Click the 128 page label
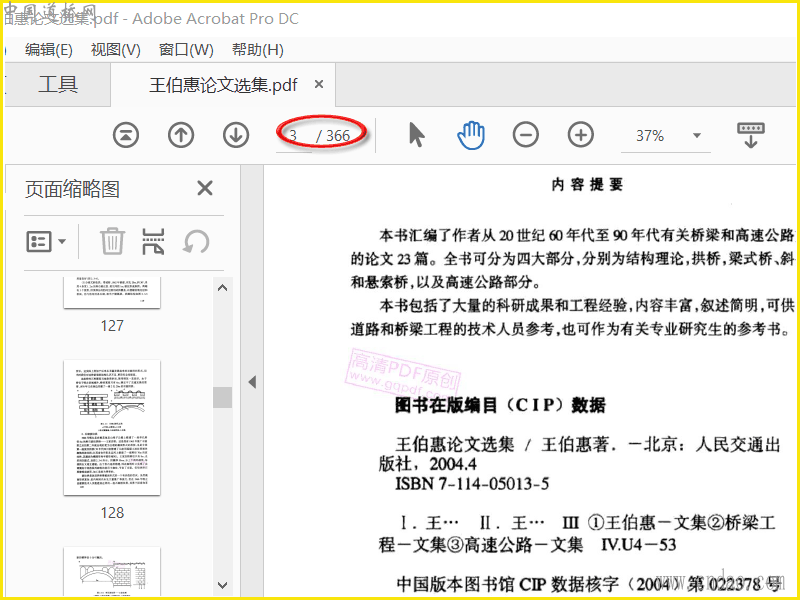The width and height of the screenshot is (800, 600). (112, 513)
